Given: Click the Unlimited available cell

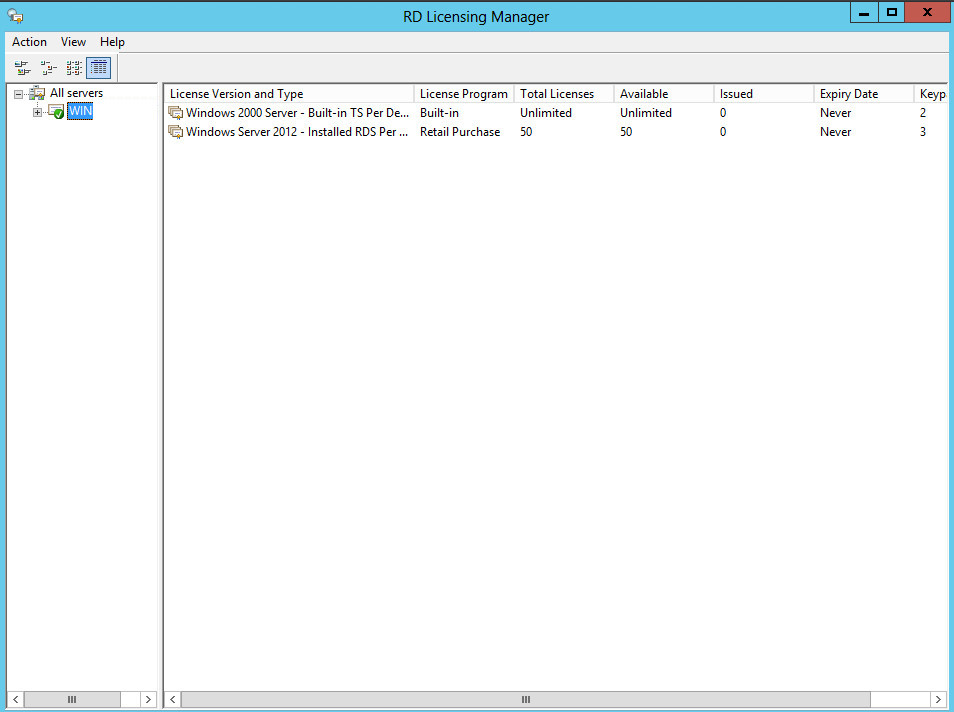Looking at the screenshot, I should click(x=646, y=113).
